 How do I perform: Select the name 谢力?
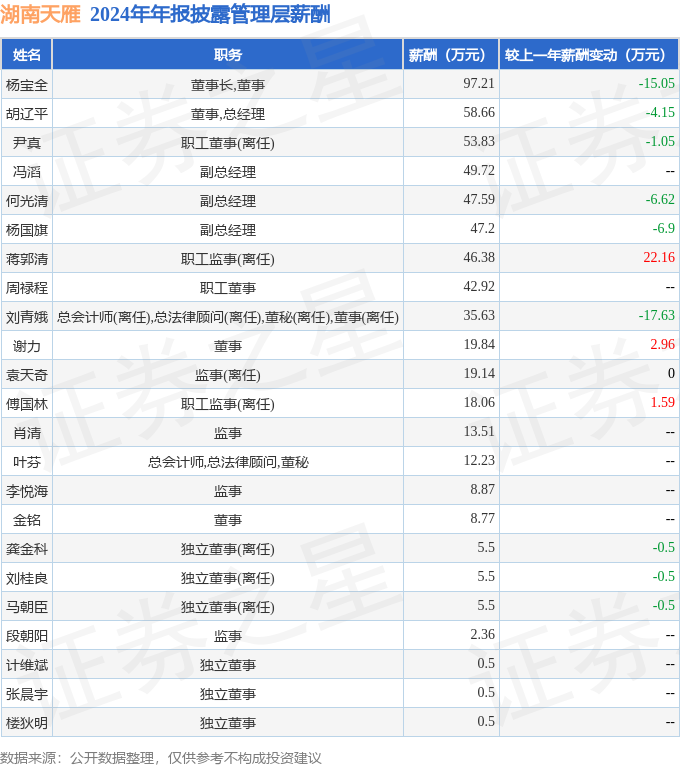[26, 346]
